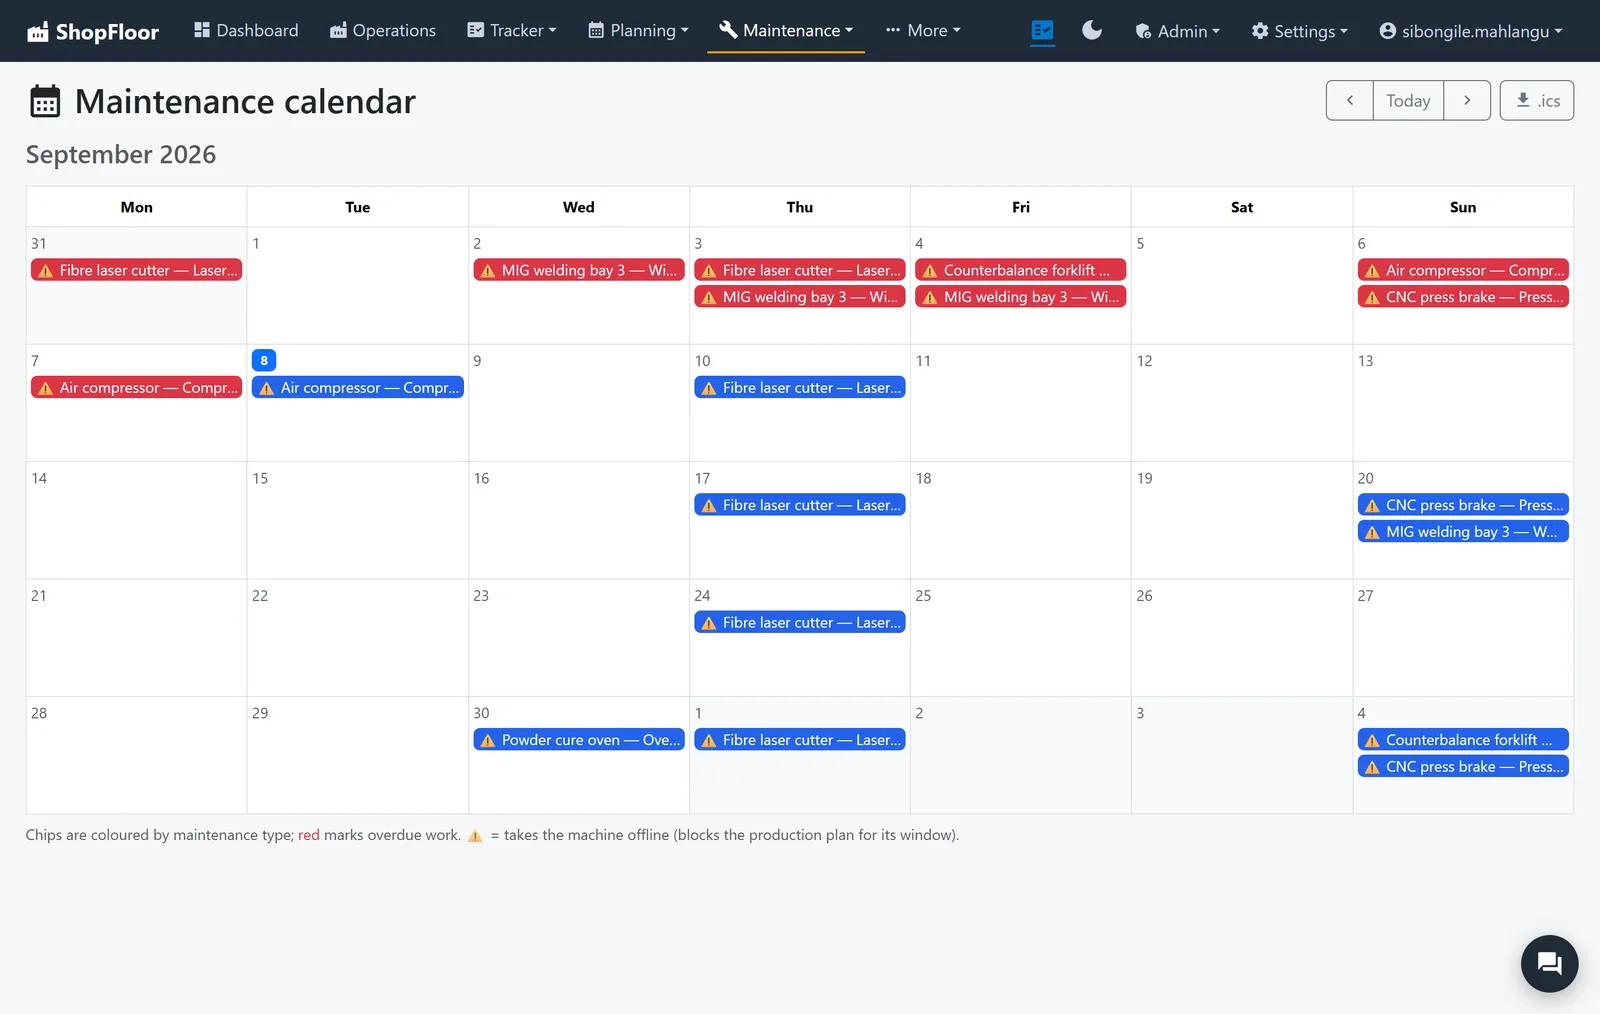Go to the Operations page
Screen dimensions: 1600x1014
[x=383, y=31]
